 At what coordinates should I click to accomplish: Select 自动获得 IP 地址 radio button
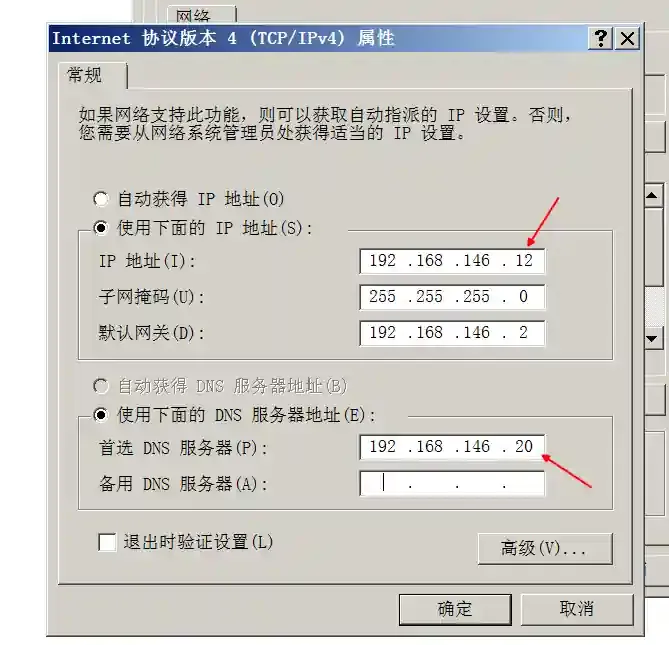pos(101,199)
